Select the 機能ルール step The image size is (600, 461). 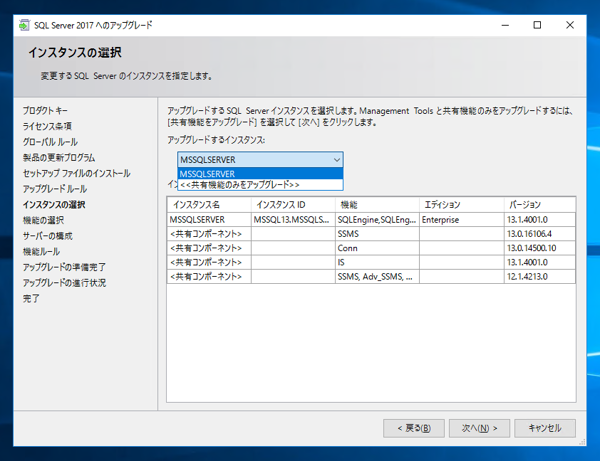[41, 252]
